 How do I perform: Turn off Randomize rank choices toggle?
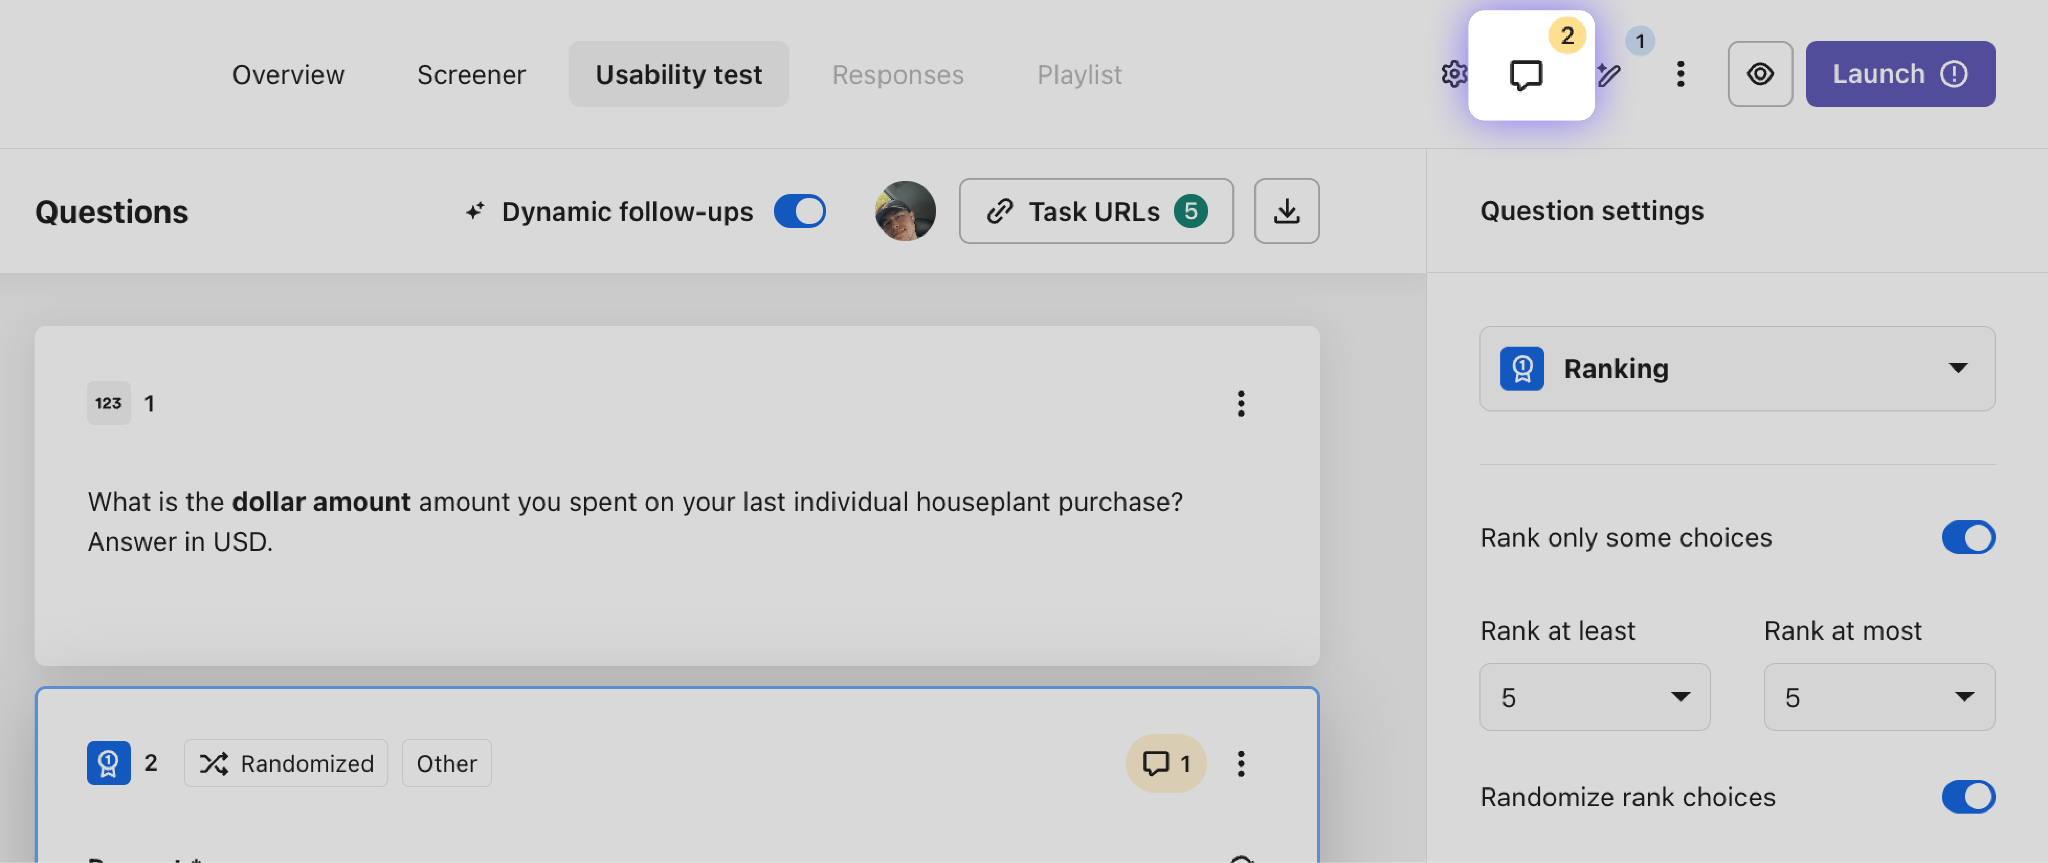(x=1968, y=797)
